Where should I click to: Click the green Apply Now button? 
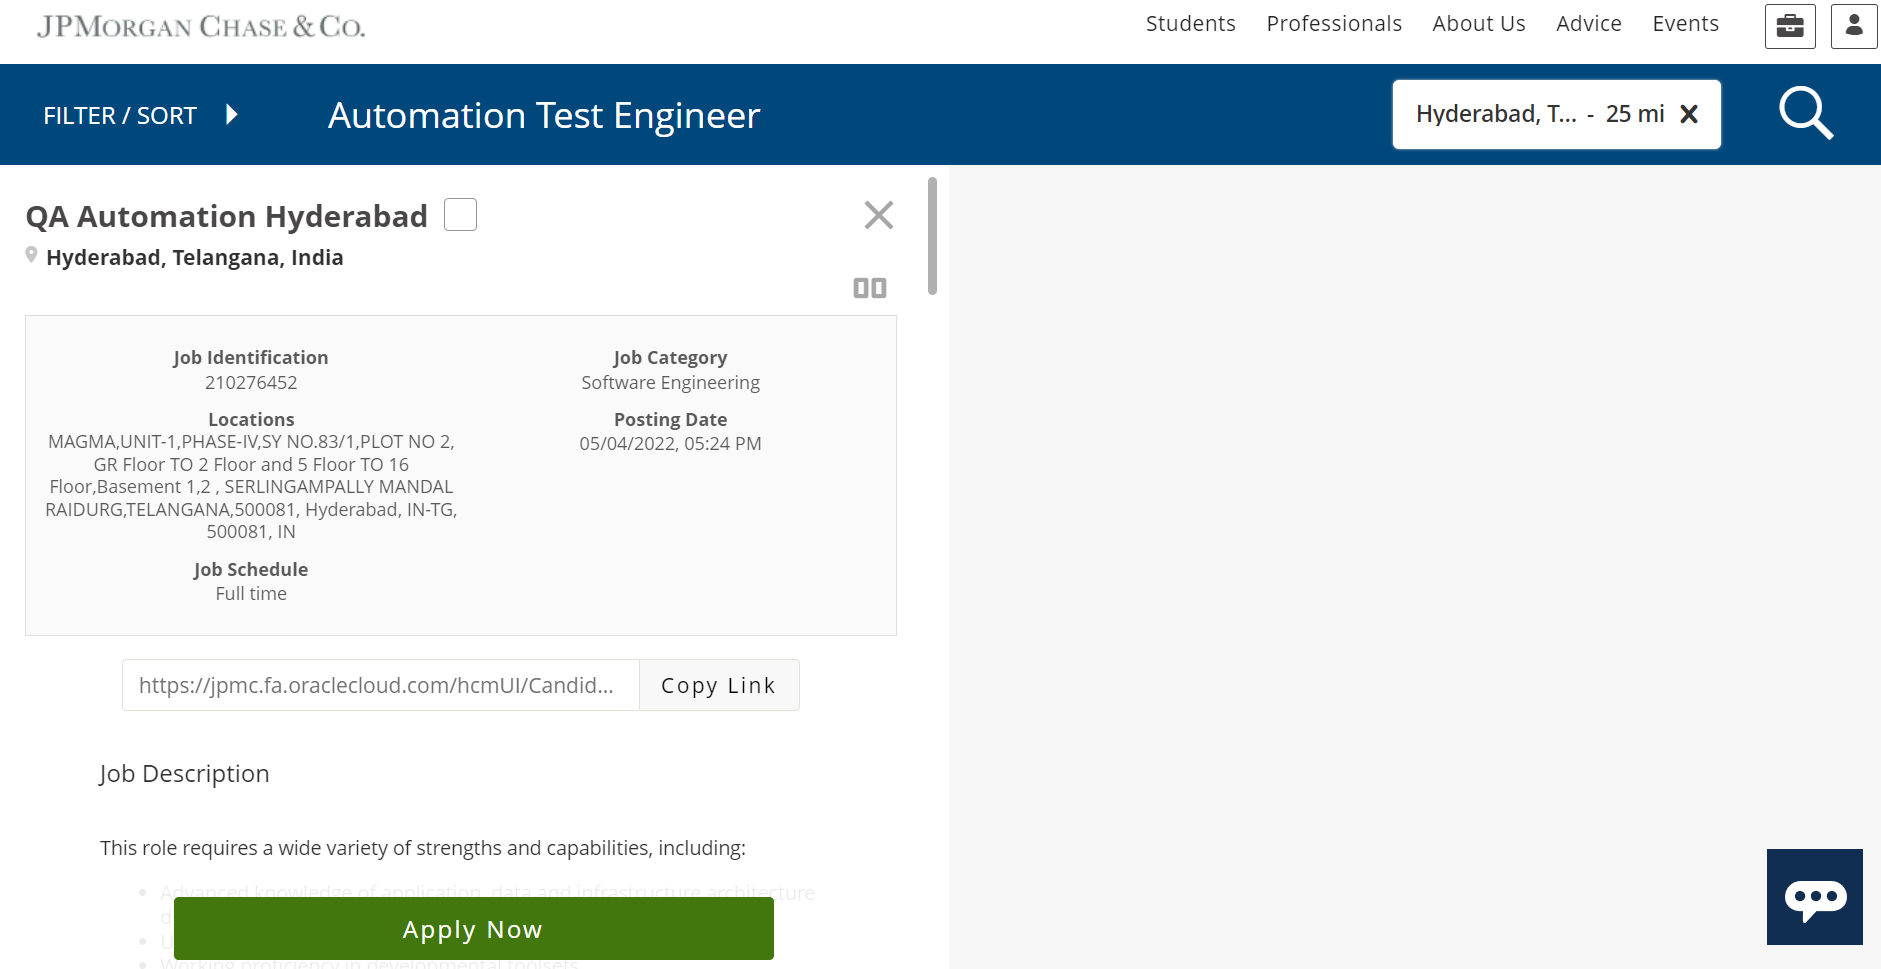pyautogui.click(x=473, y=929)
